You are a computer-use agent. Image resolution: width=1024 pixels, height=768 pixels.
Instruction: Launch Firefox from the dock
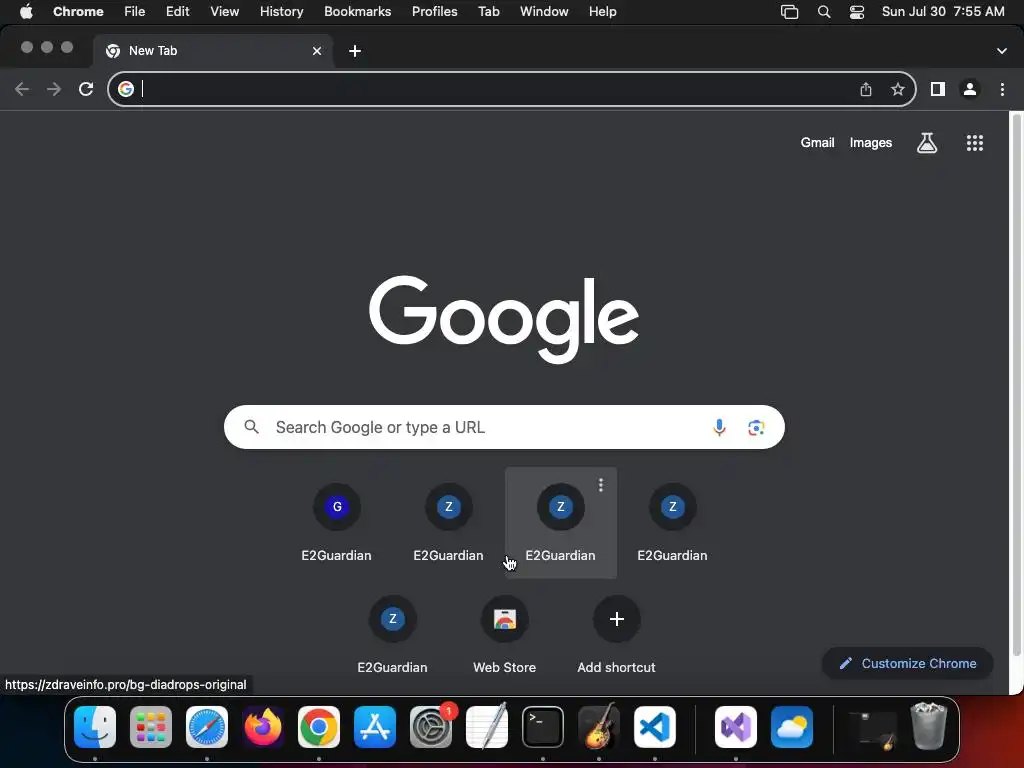pyautogui.click(x=263, y=727)
